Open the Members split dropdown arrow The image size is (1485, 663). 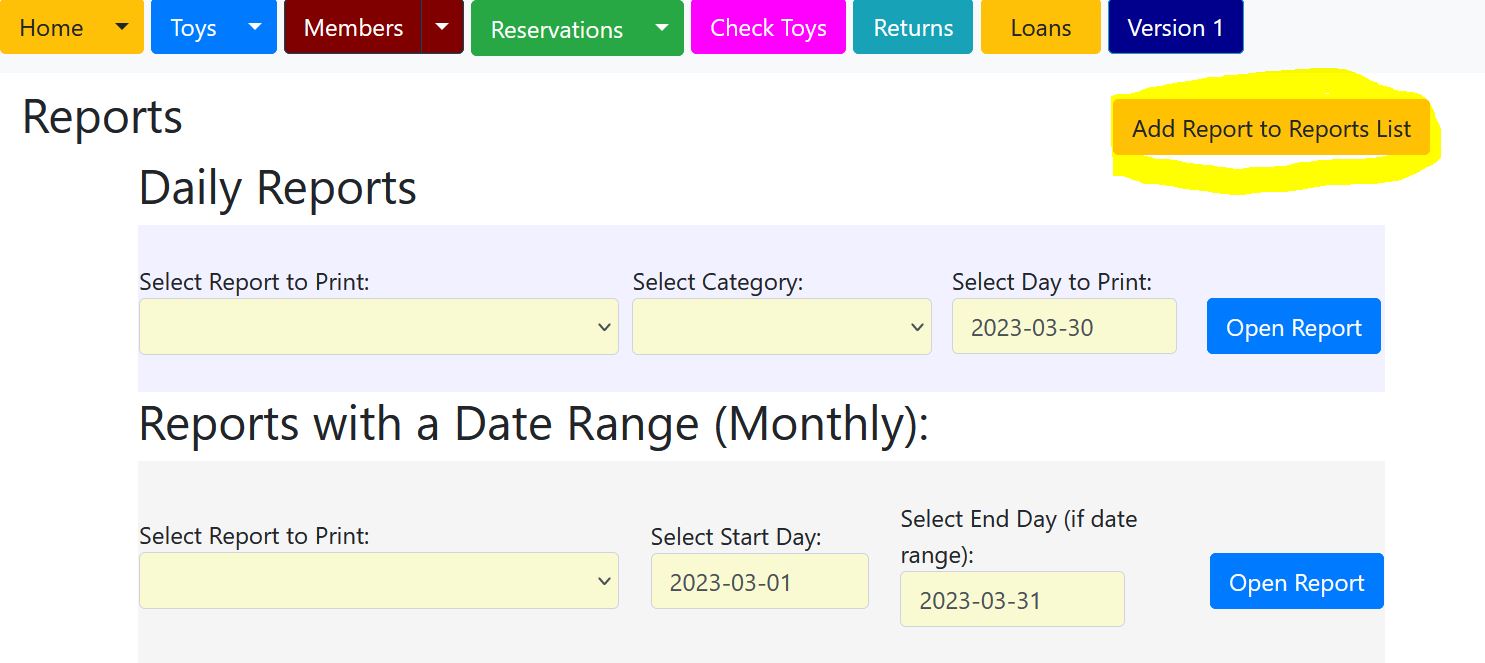442,27
